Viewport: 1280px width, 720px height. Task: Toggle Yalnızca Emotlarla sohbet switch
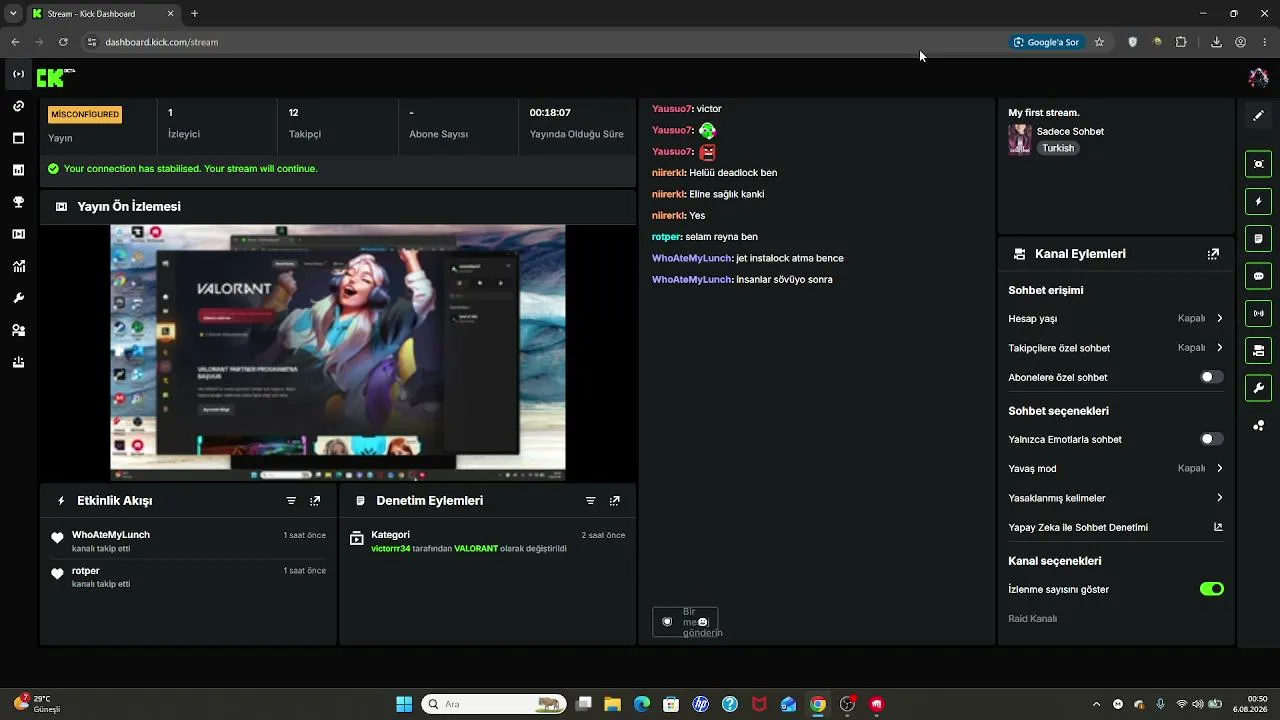pyautogui.click(x=1211, y=439)
